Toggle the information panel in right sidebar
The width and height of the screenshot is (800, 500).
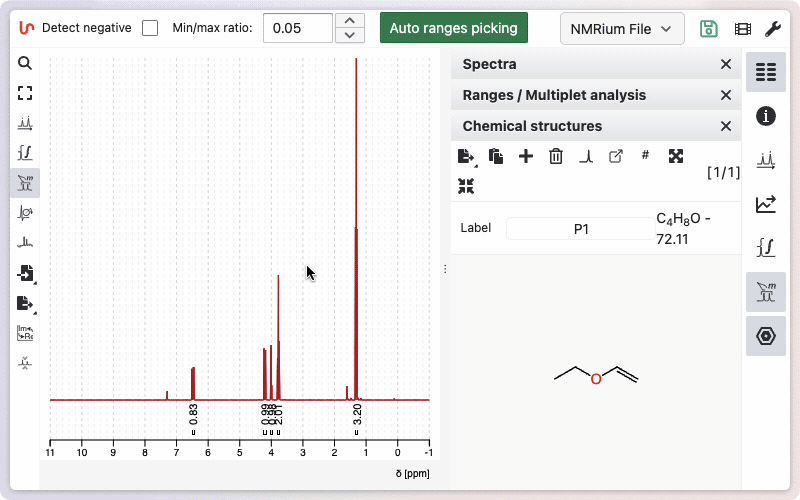coord(766,116)
